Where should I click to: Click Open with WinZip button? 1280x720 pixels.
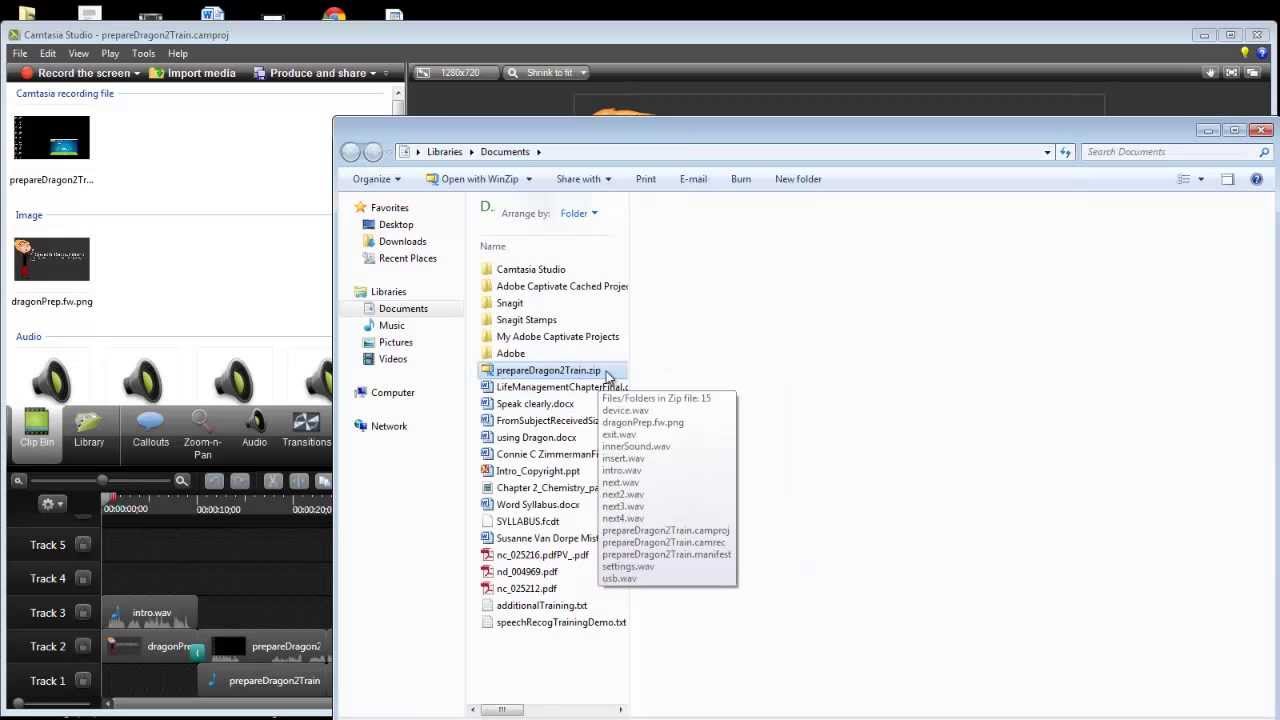471,179
